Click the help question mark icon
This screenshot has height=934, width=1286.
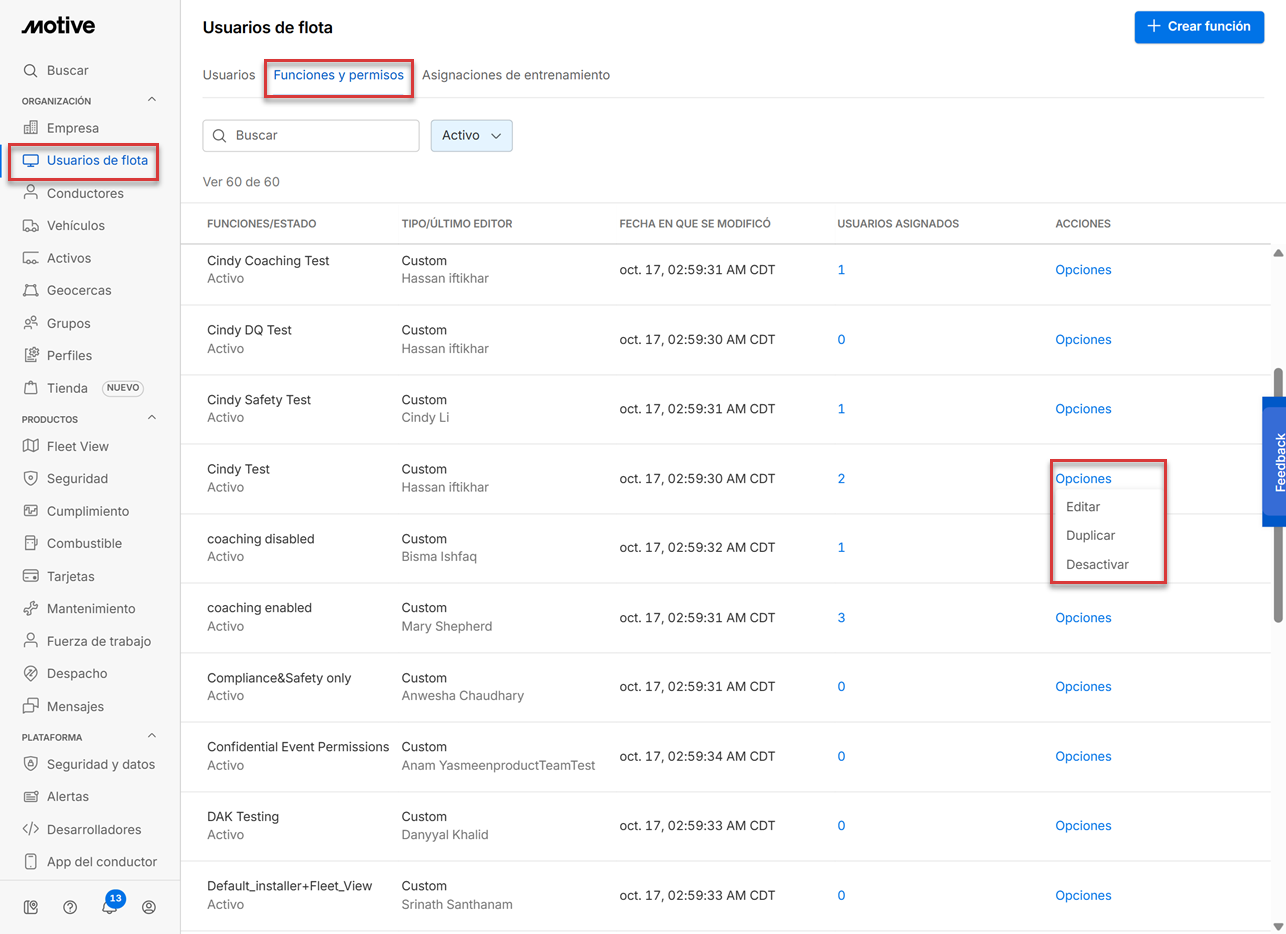pyautogui.click(x=70, y=907)
